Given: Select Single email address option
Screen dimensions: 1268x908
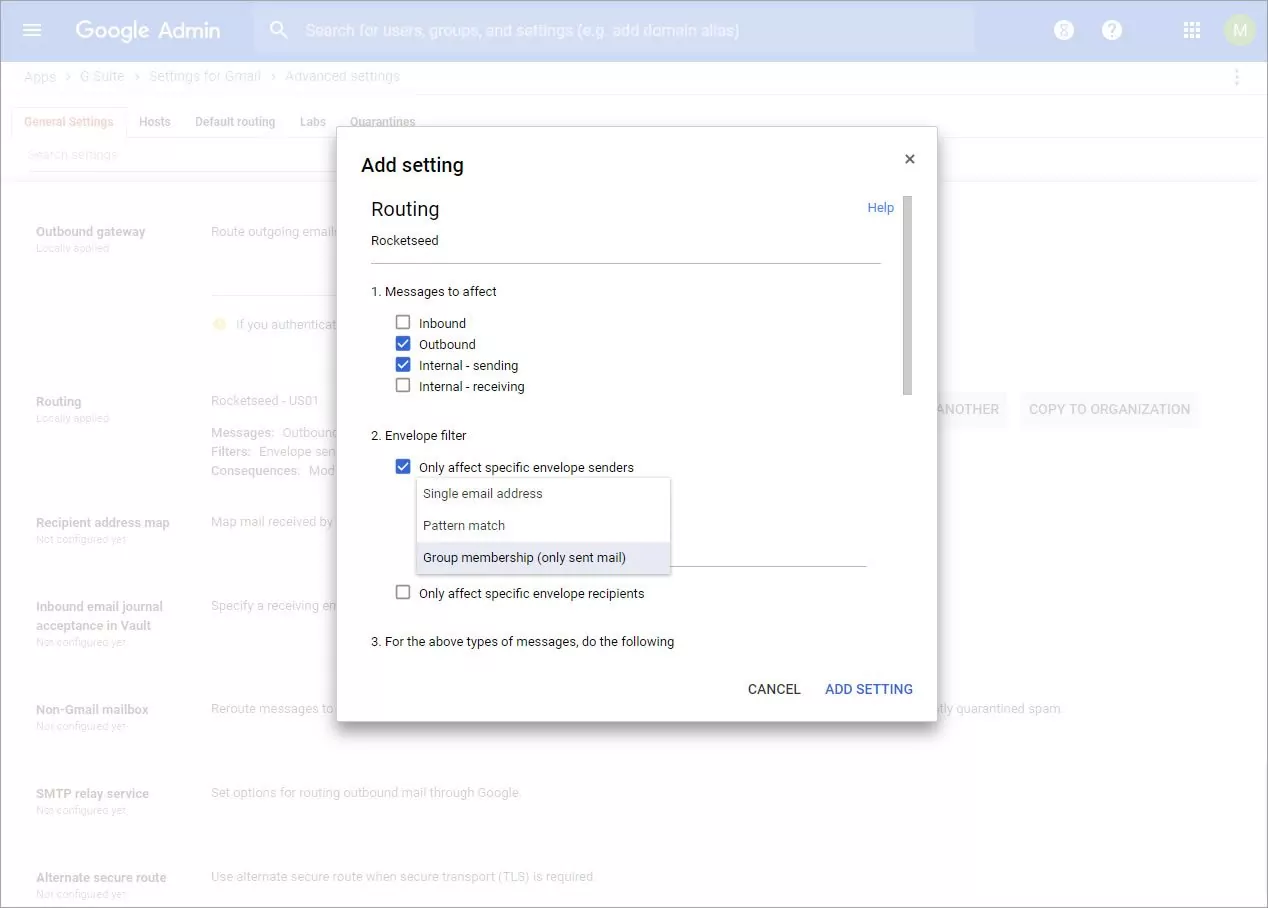Looking at the screenshot, I should [543, 494].
